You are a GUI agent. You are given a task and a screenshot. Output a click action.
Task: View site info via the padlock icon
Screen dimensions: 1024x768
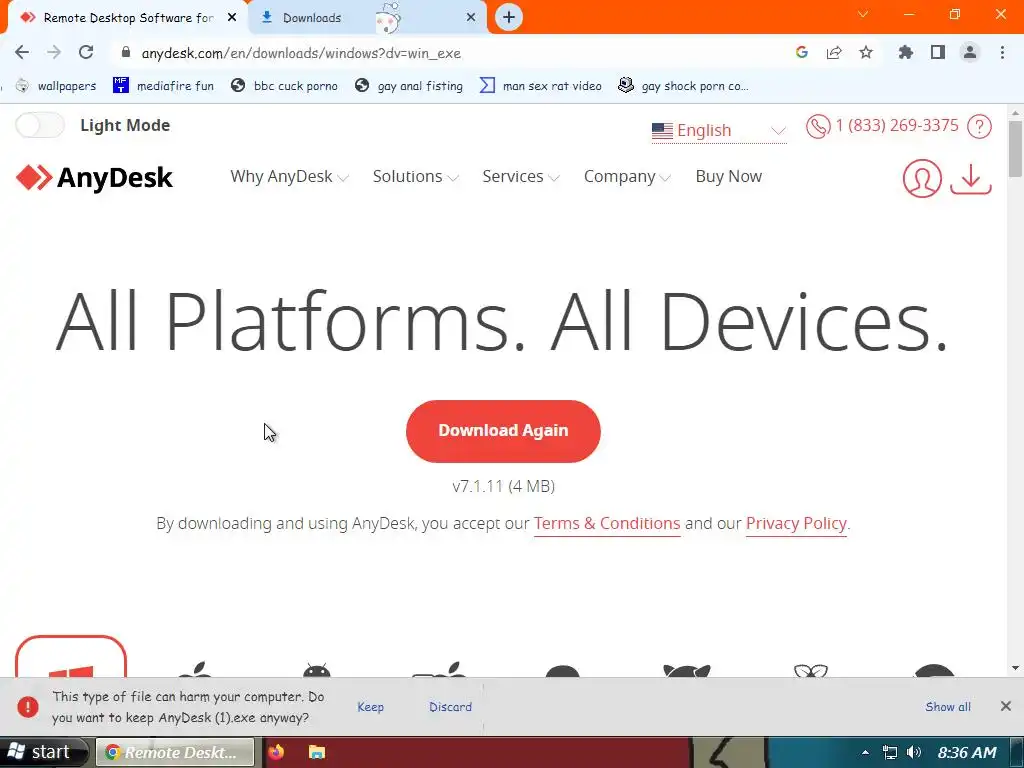(x=126, y=53)
